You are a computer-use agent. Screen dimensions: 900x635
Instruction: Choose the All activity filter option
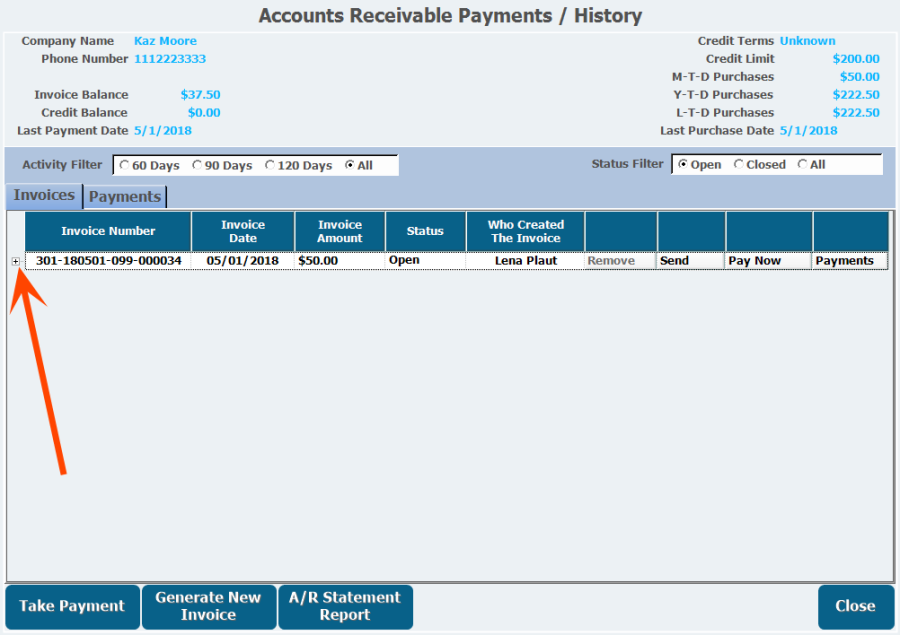(x=350, y=165)
